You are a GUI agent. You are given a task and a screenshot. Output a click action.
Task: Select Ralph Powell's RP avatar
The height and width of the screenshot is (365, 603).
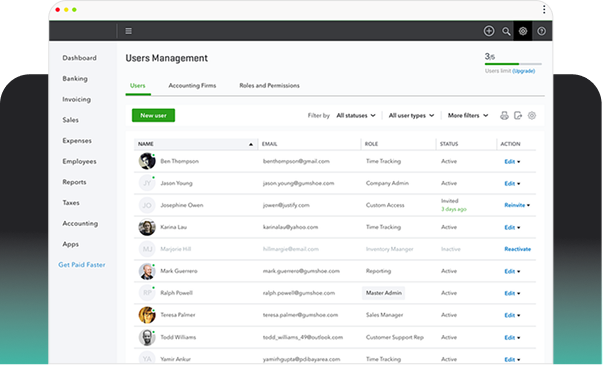click(x=147, y=293)
